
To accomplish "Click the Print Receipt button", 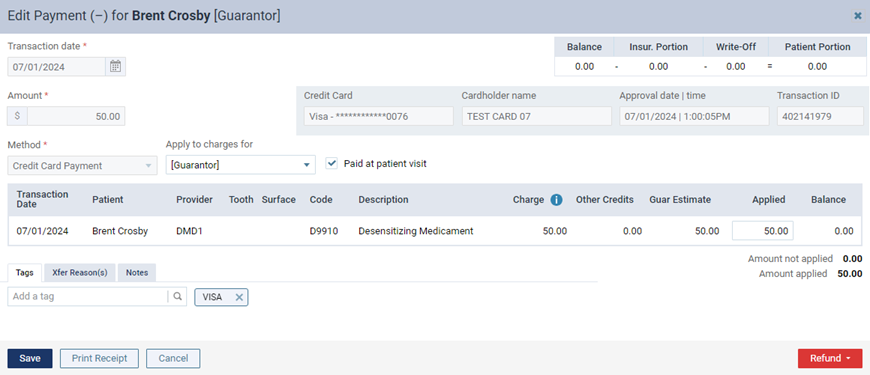I will [99, 358].
